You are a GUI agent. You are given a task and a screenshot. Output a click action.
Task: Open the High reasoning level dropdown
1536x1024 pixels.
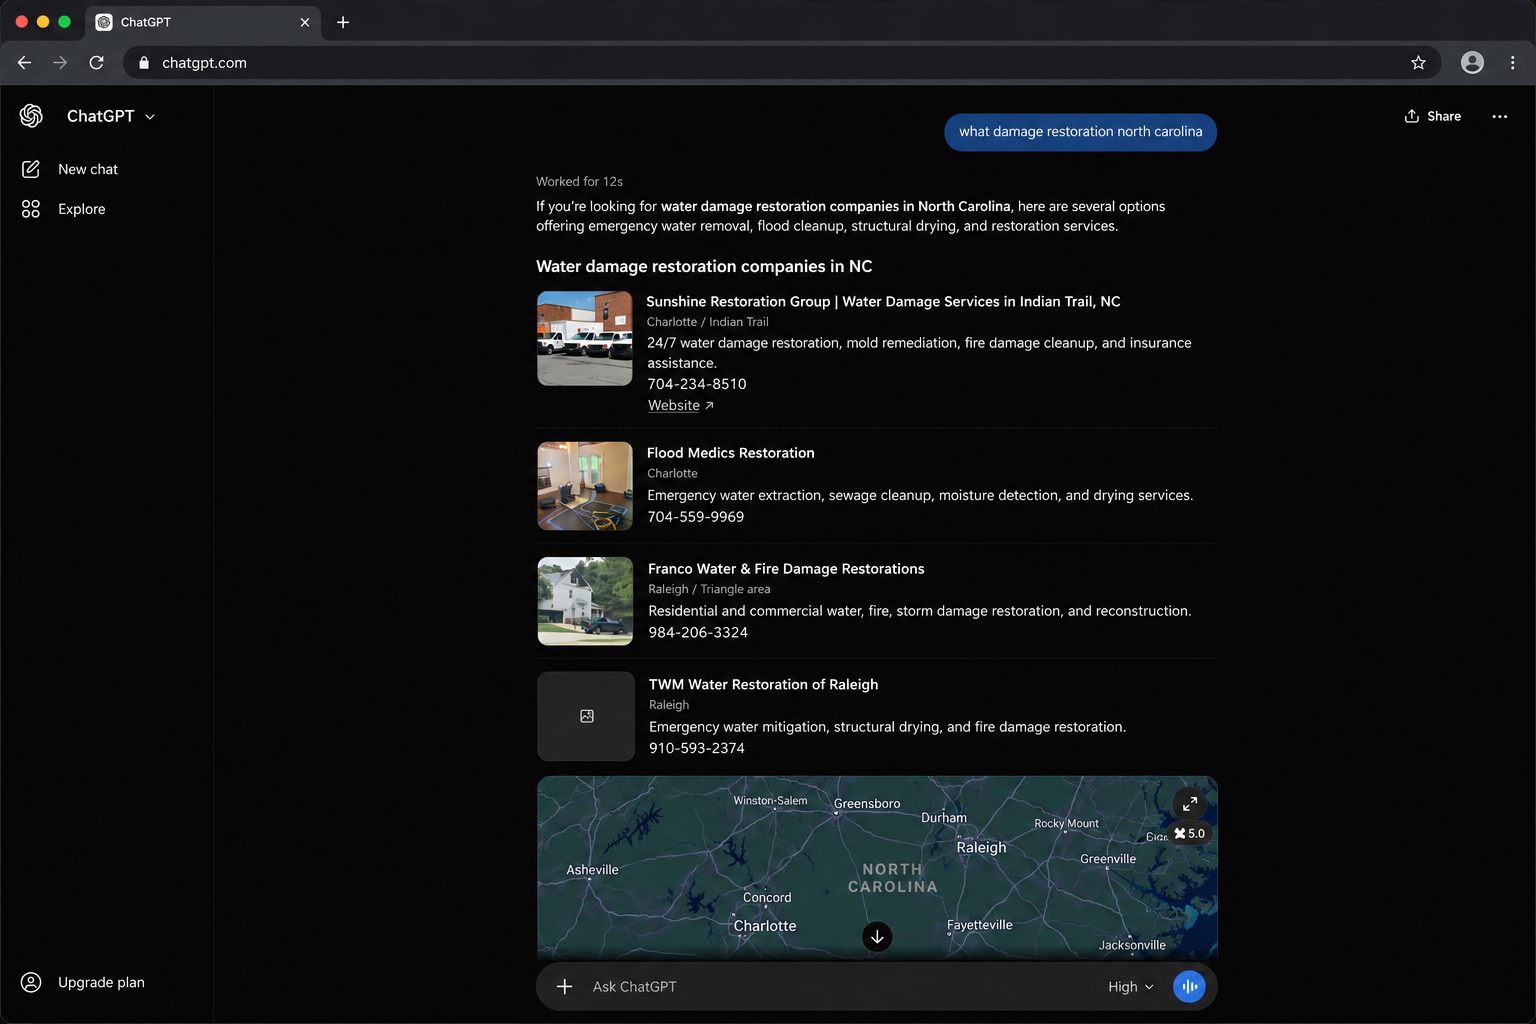click(1131, 987)
